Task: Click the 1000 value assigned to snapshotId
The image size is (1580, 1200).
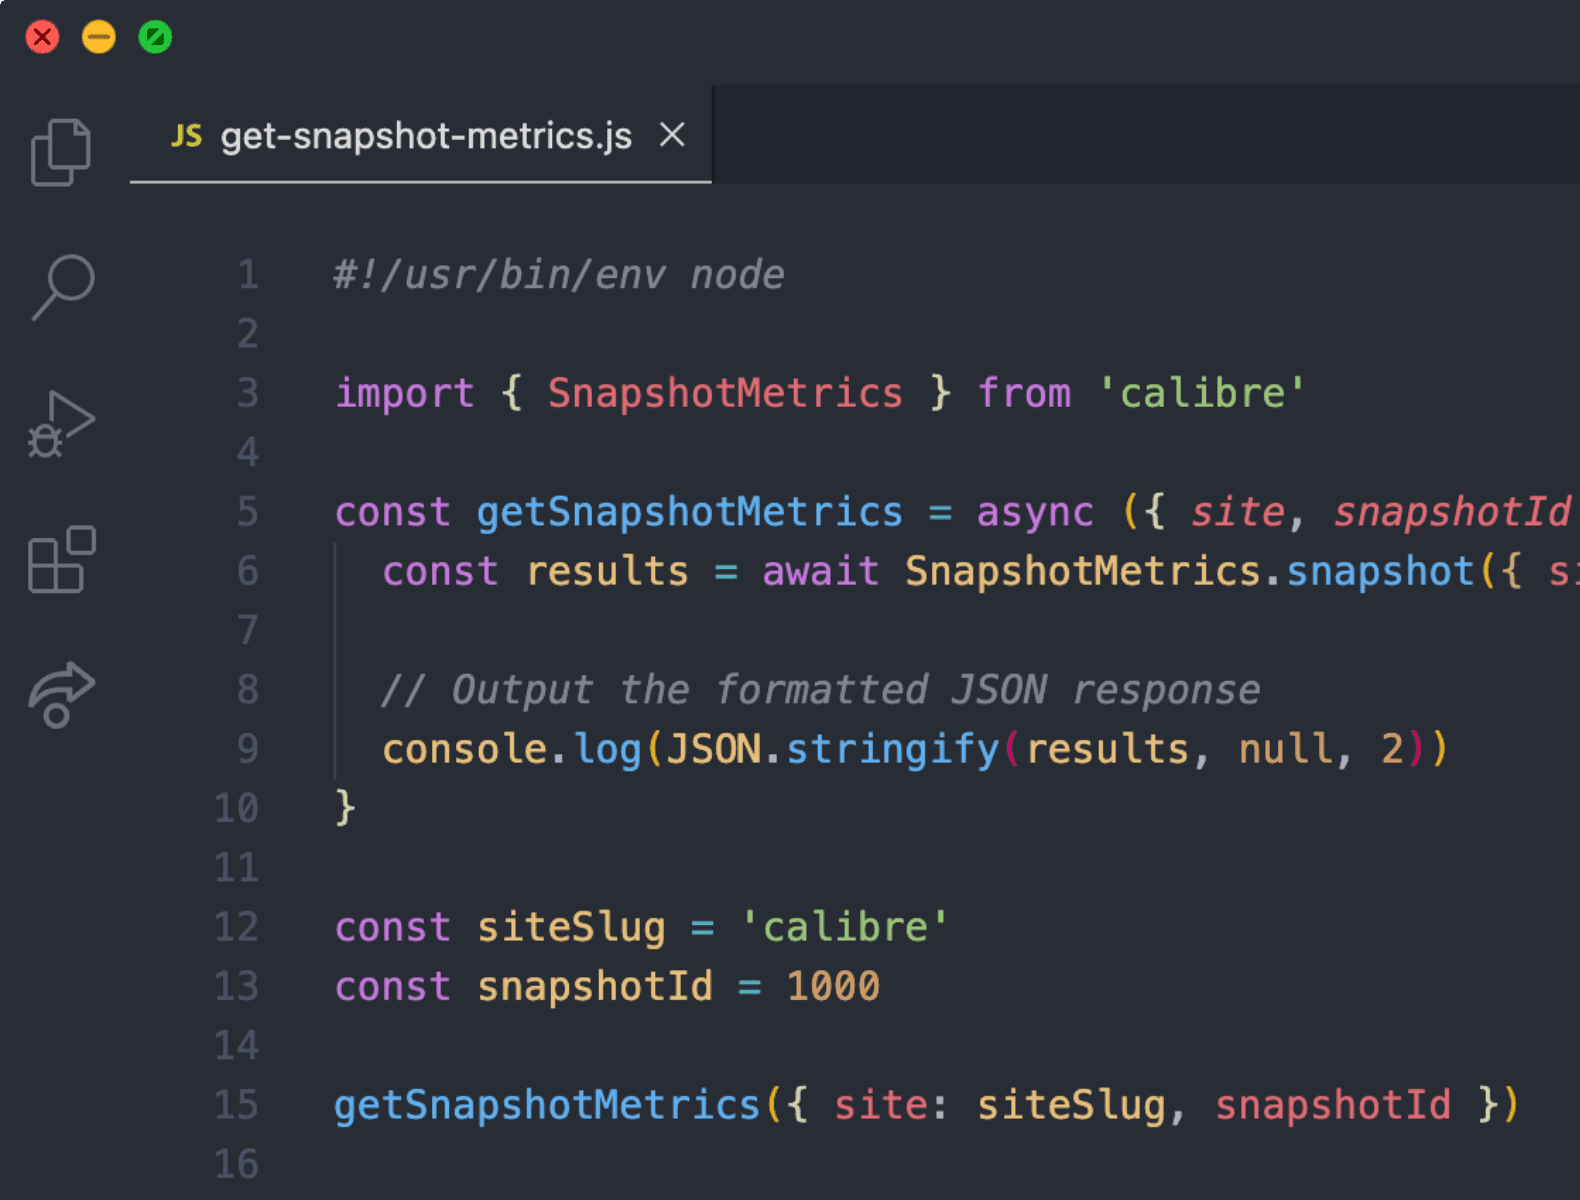Action: pyautogui.click(x=832, y=987)
